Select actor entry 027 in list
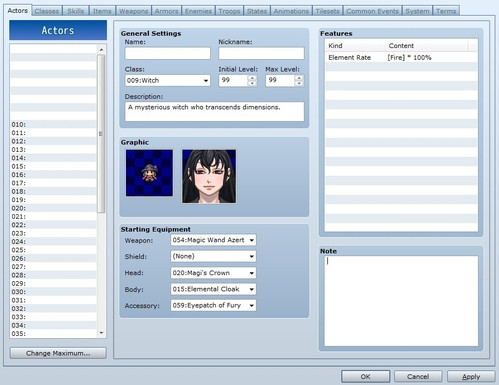The width and height of the screenshot is (499, 385). [53, 267]
